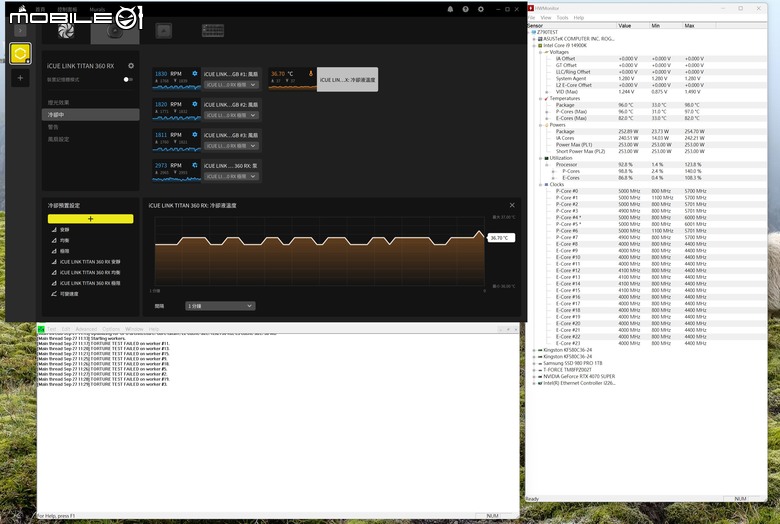Open the graph interval 1-minute dropdown
The width and height of the screenshot is (780, 524).
220,306
